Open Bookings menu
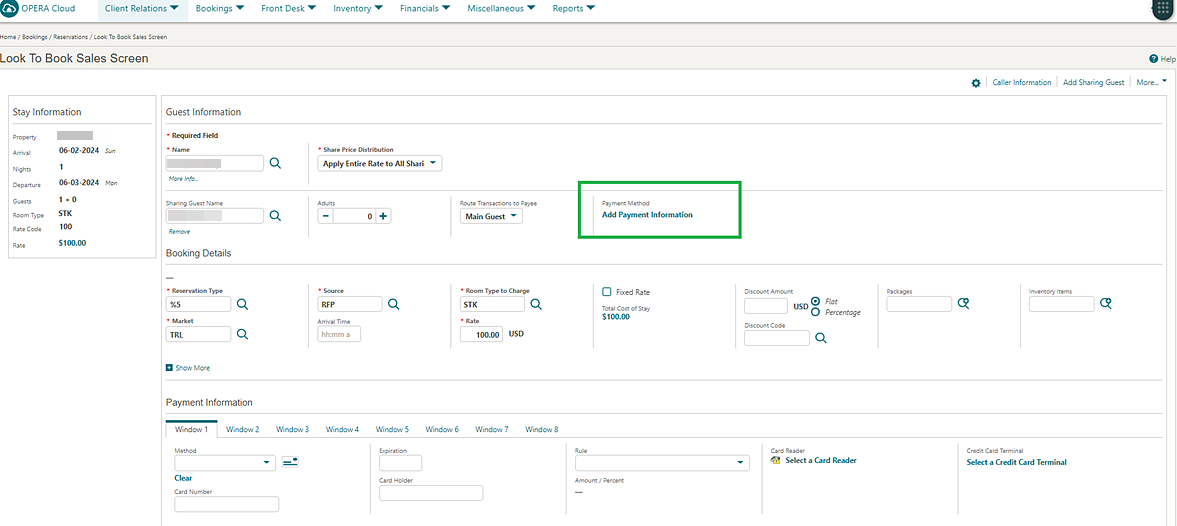The width and height of the screenshot is (1177, 526). point(219,8)
